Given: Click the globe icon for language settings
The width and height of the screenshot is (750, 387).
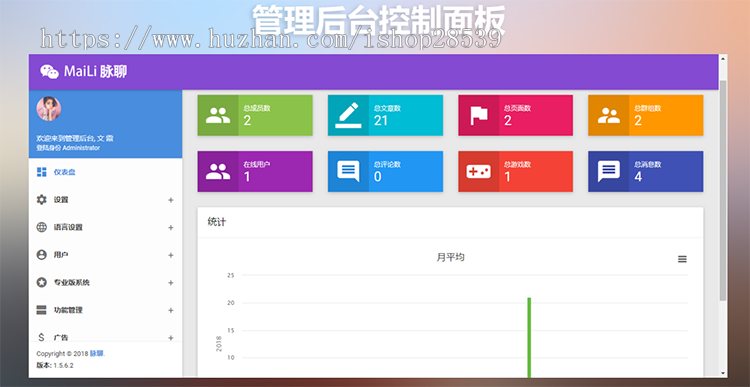Looking at the screenshot, I should click(x=42, y=227).
